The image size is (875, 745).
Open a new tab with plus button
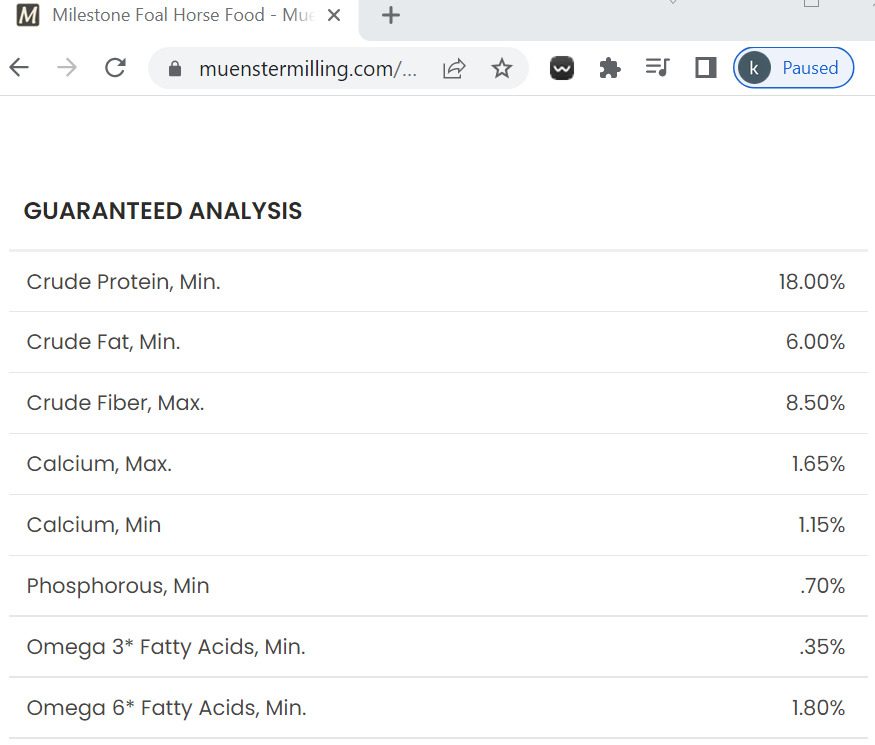pyautogui.click(x=391, y=15)
